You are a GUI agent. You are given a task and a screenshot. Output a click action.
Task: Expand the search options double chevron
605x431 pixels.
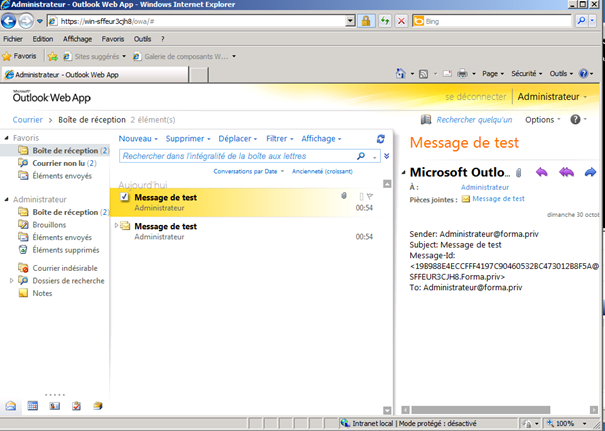387,156
